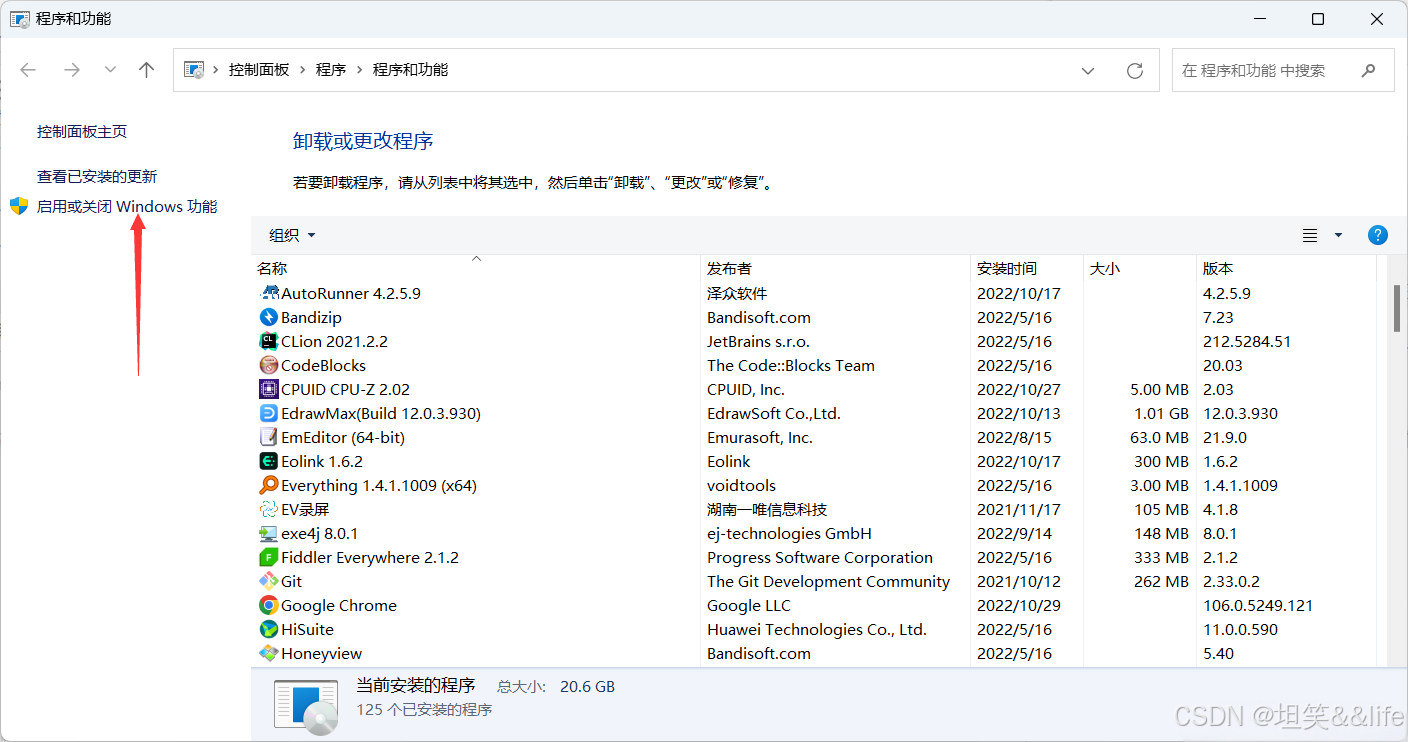Open 控制面板主页 link
The height and width of the screenshot is (742, 1408).
click(82, 132)
